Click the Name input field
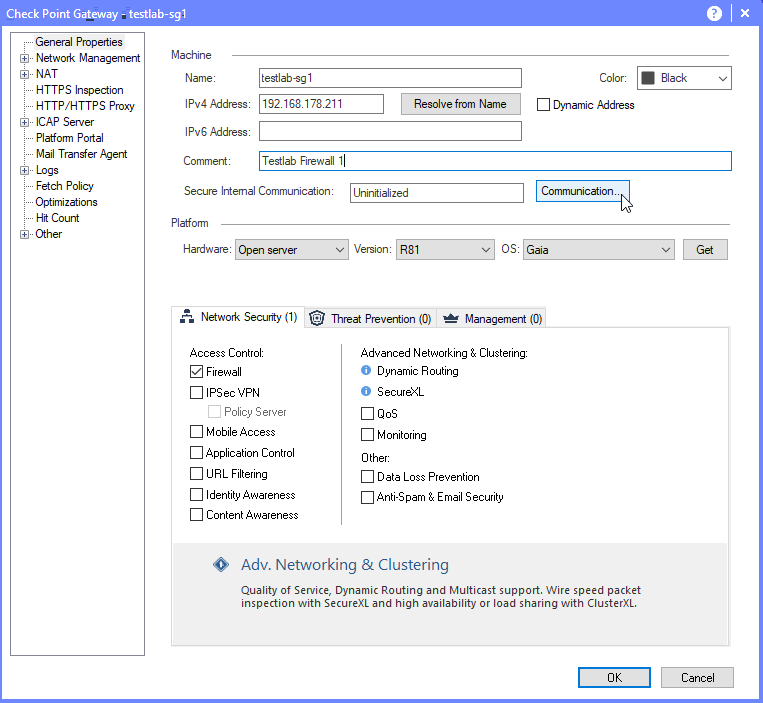 [390, 78]
